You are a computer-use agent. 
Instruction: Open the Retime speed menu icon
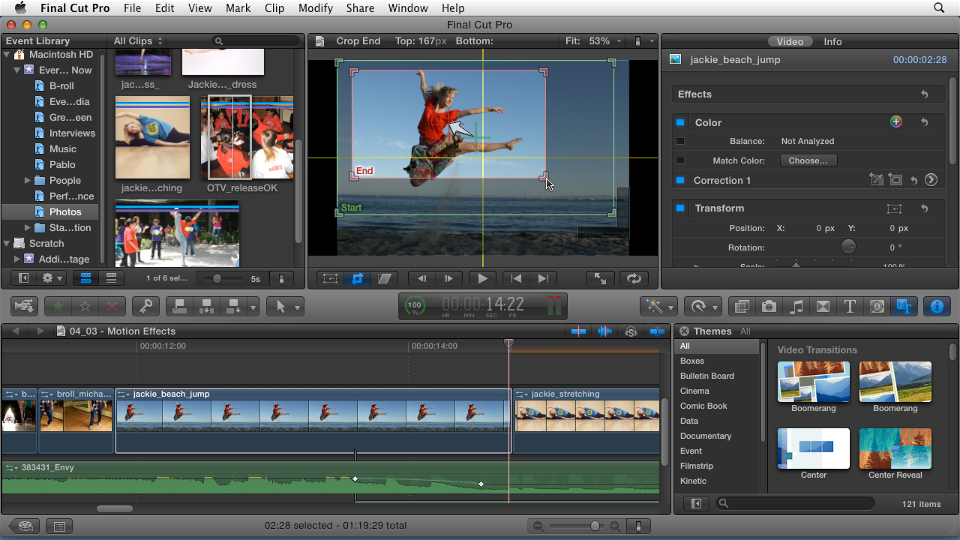pyautogui.click(x=699, y=306)
